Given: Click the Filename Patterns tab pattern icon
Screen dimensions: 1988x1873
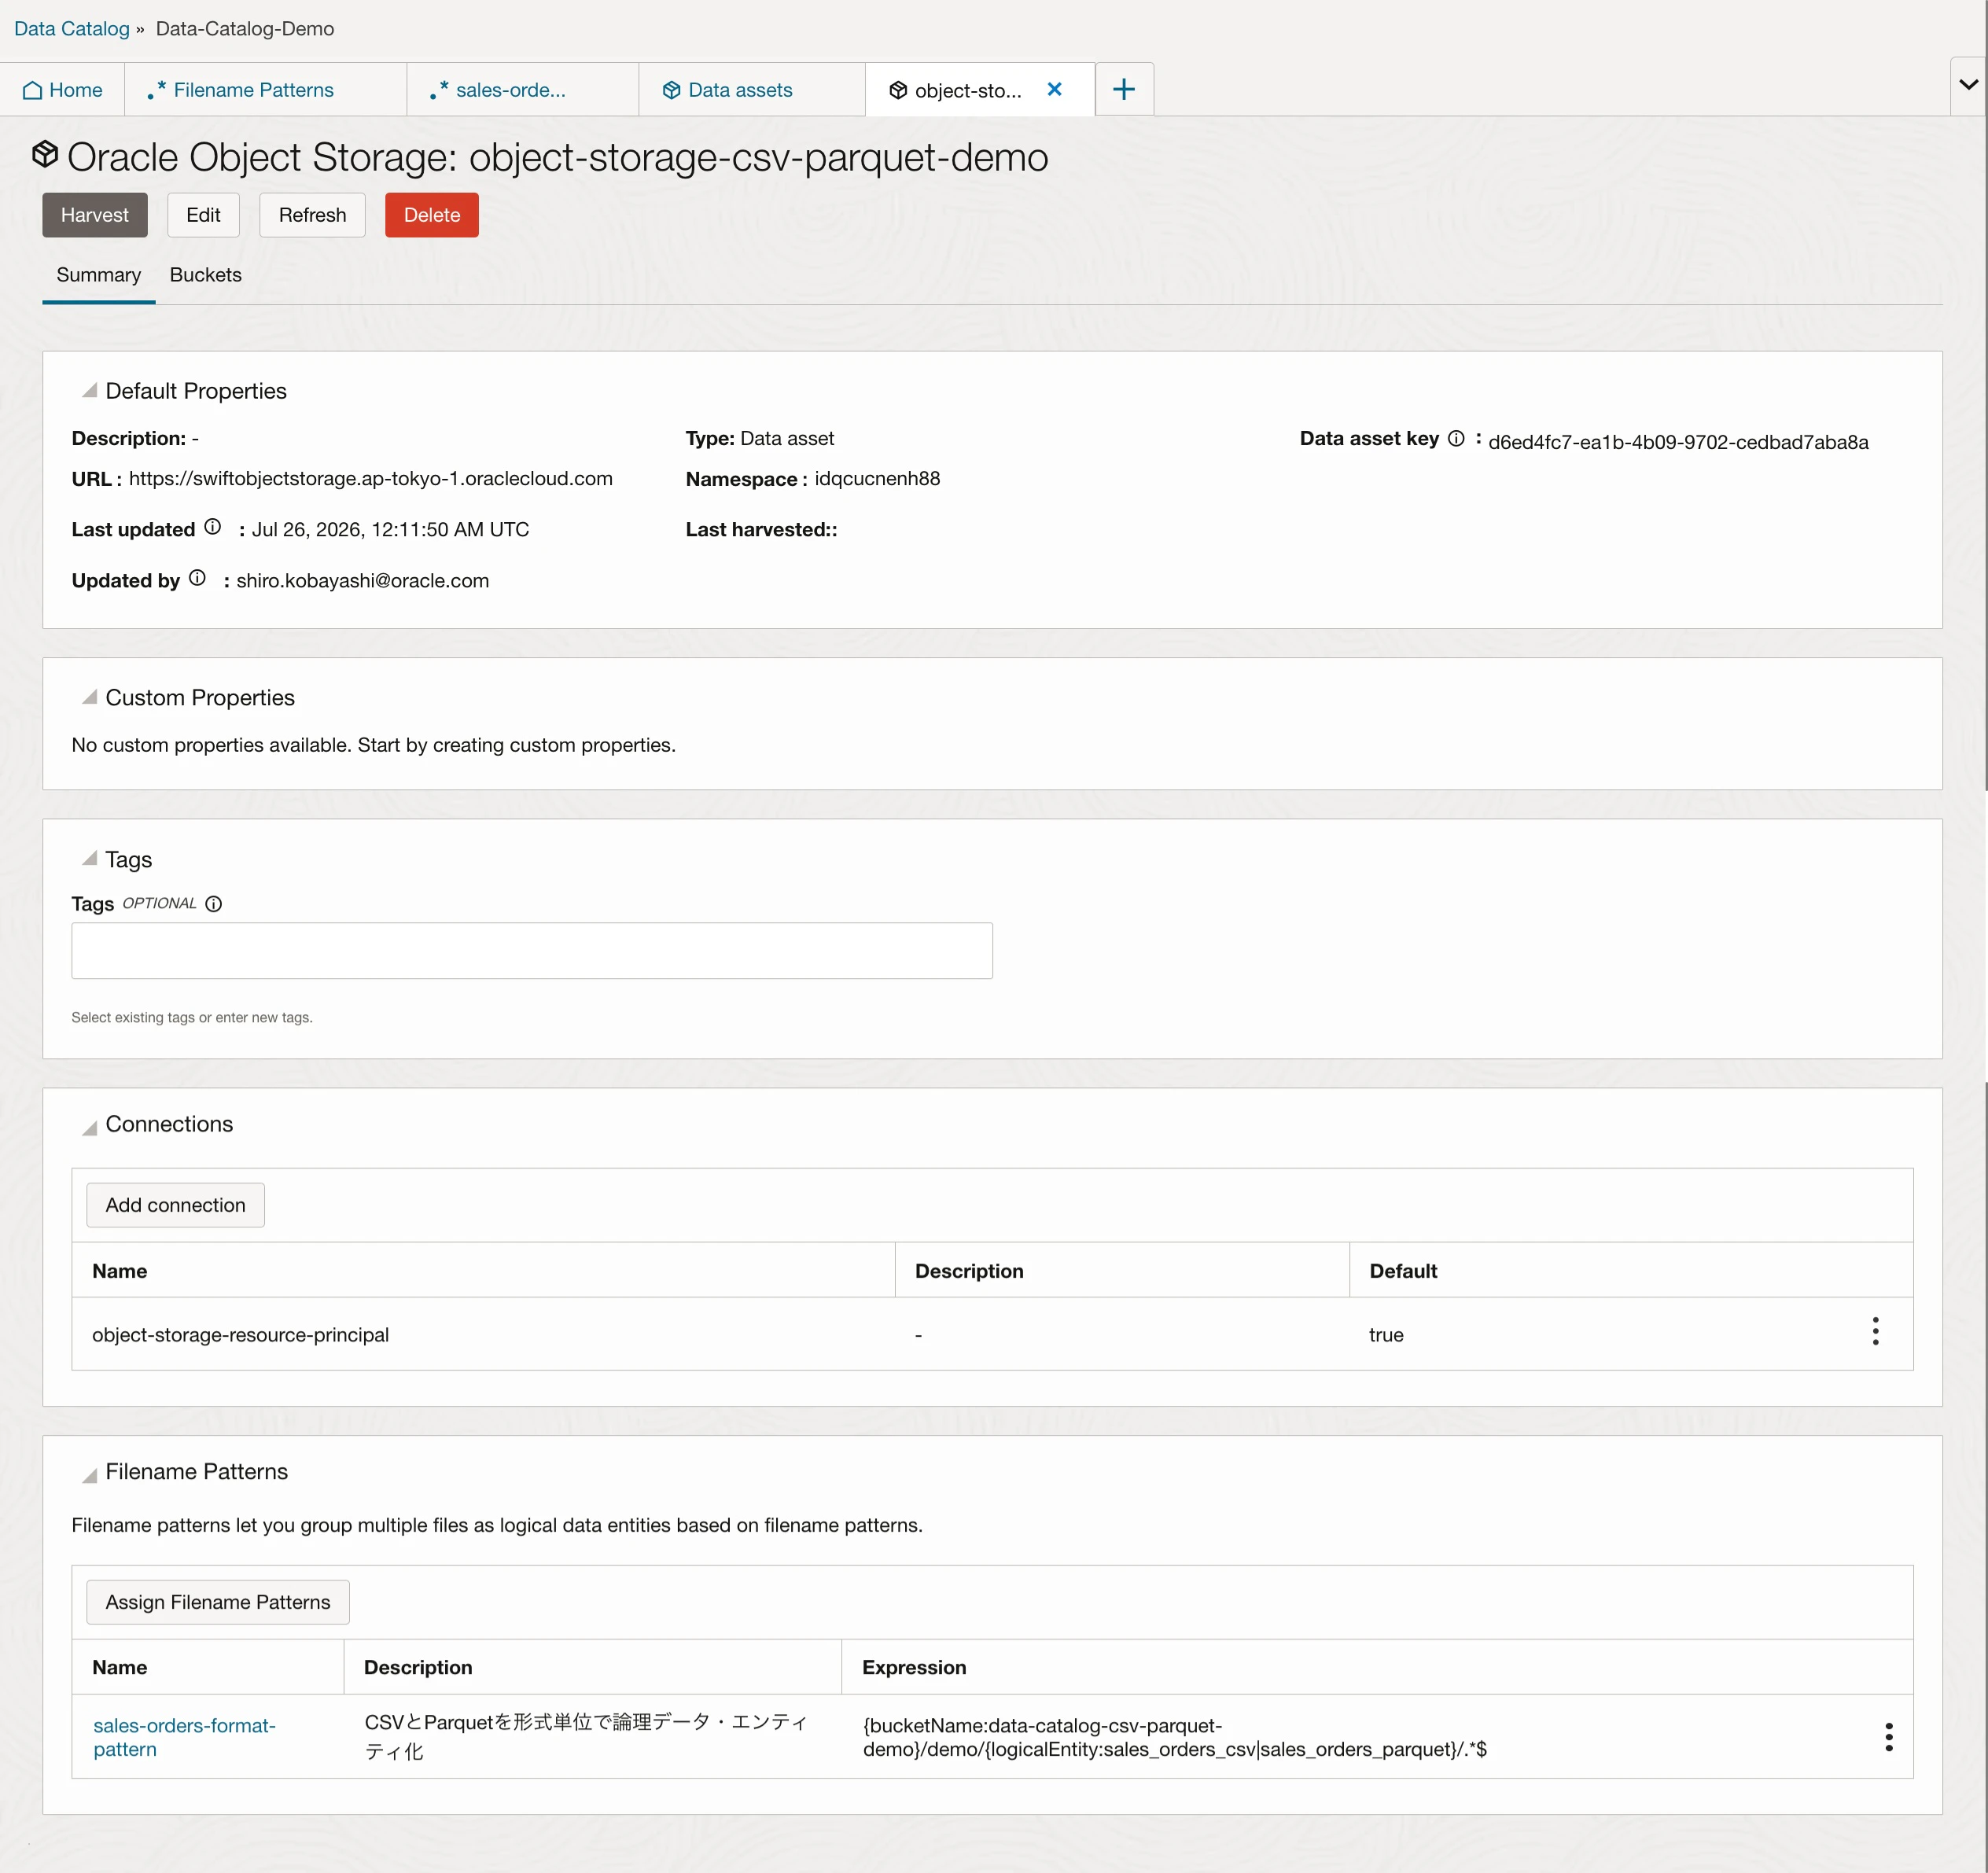Looking at the screenshot, I should (156, 90).
